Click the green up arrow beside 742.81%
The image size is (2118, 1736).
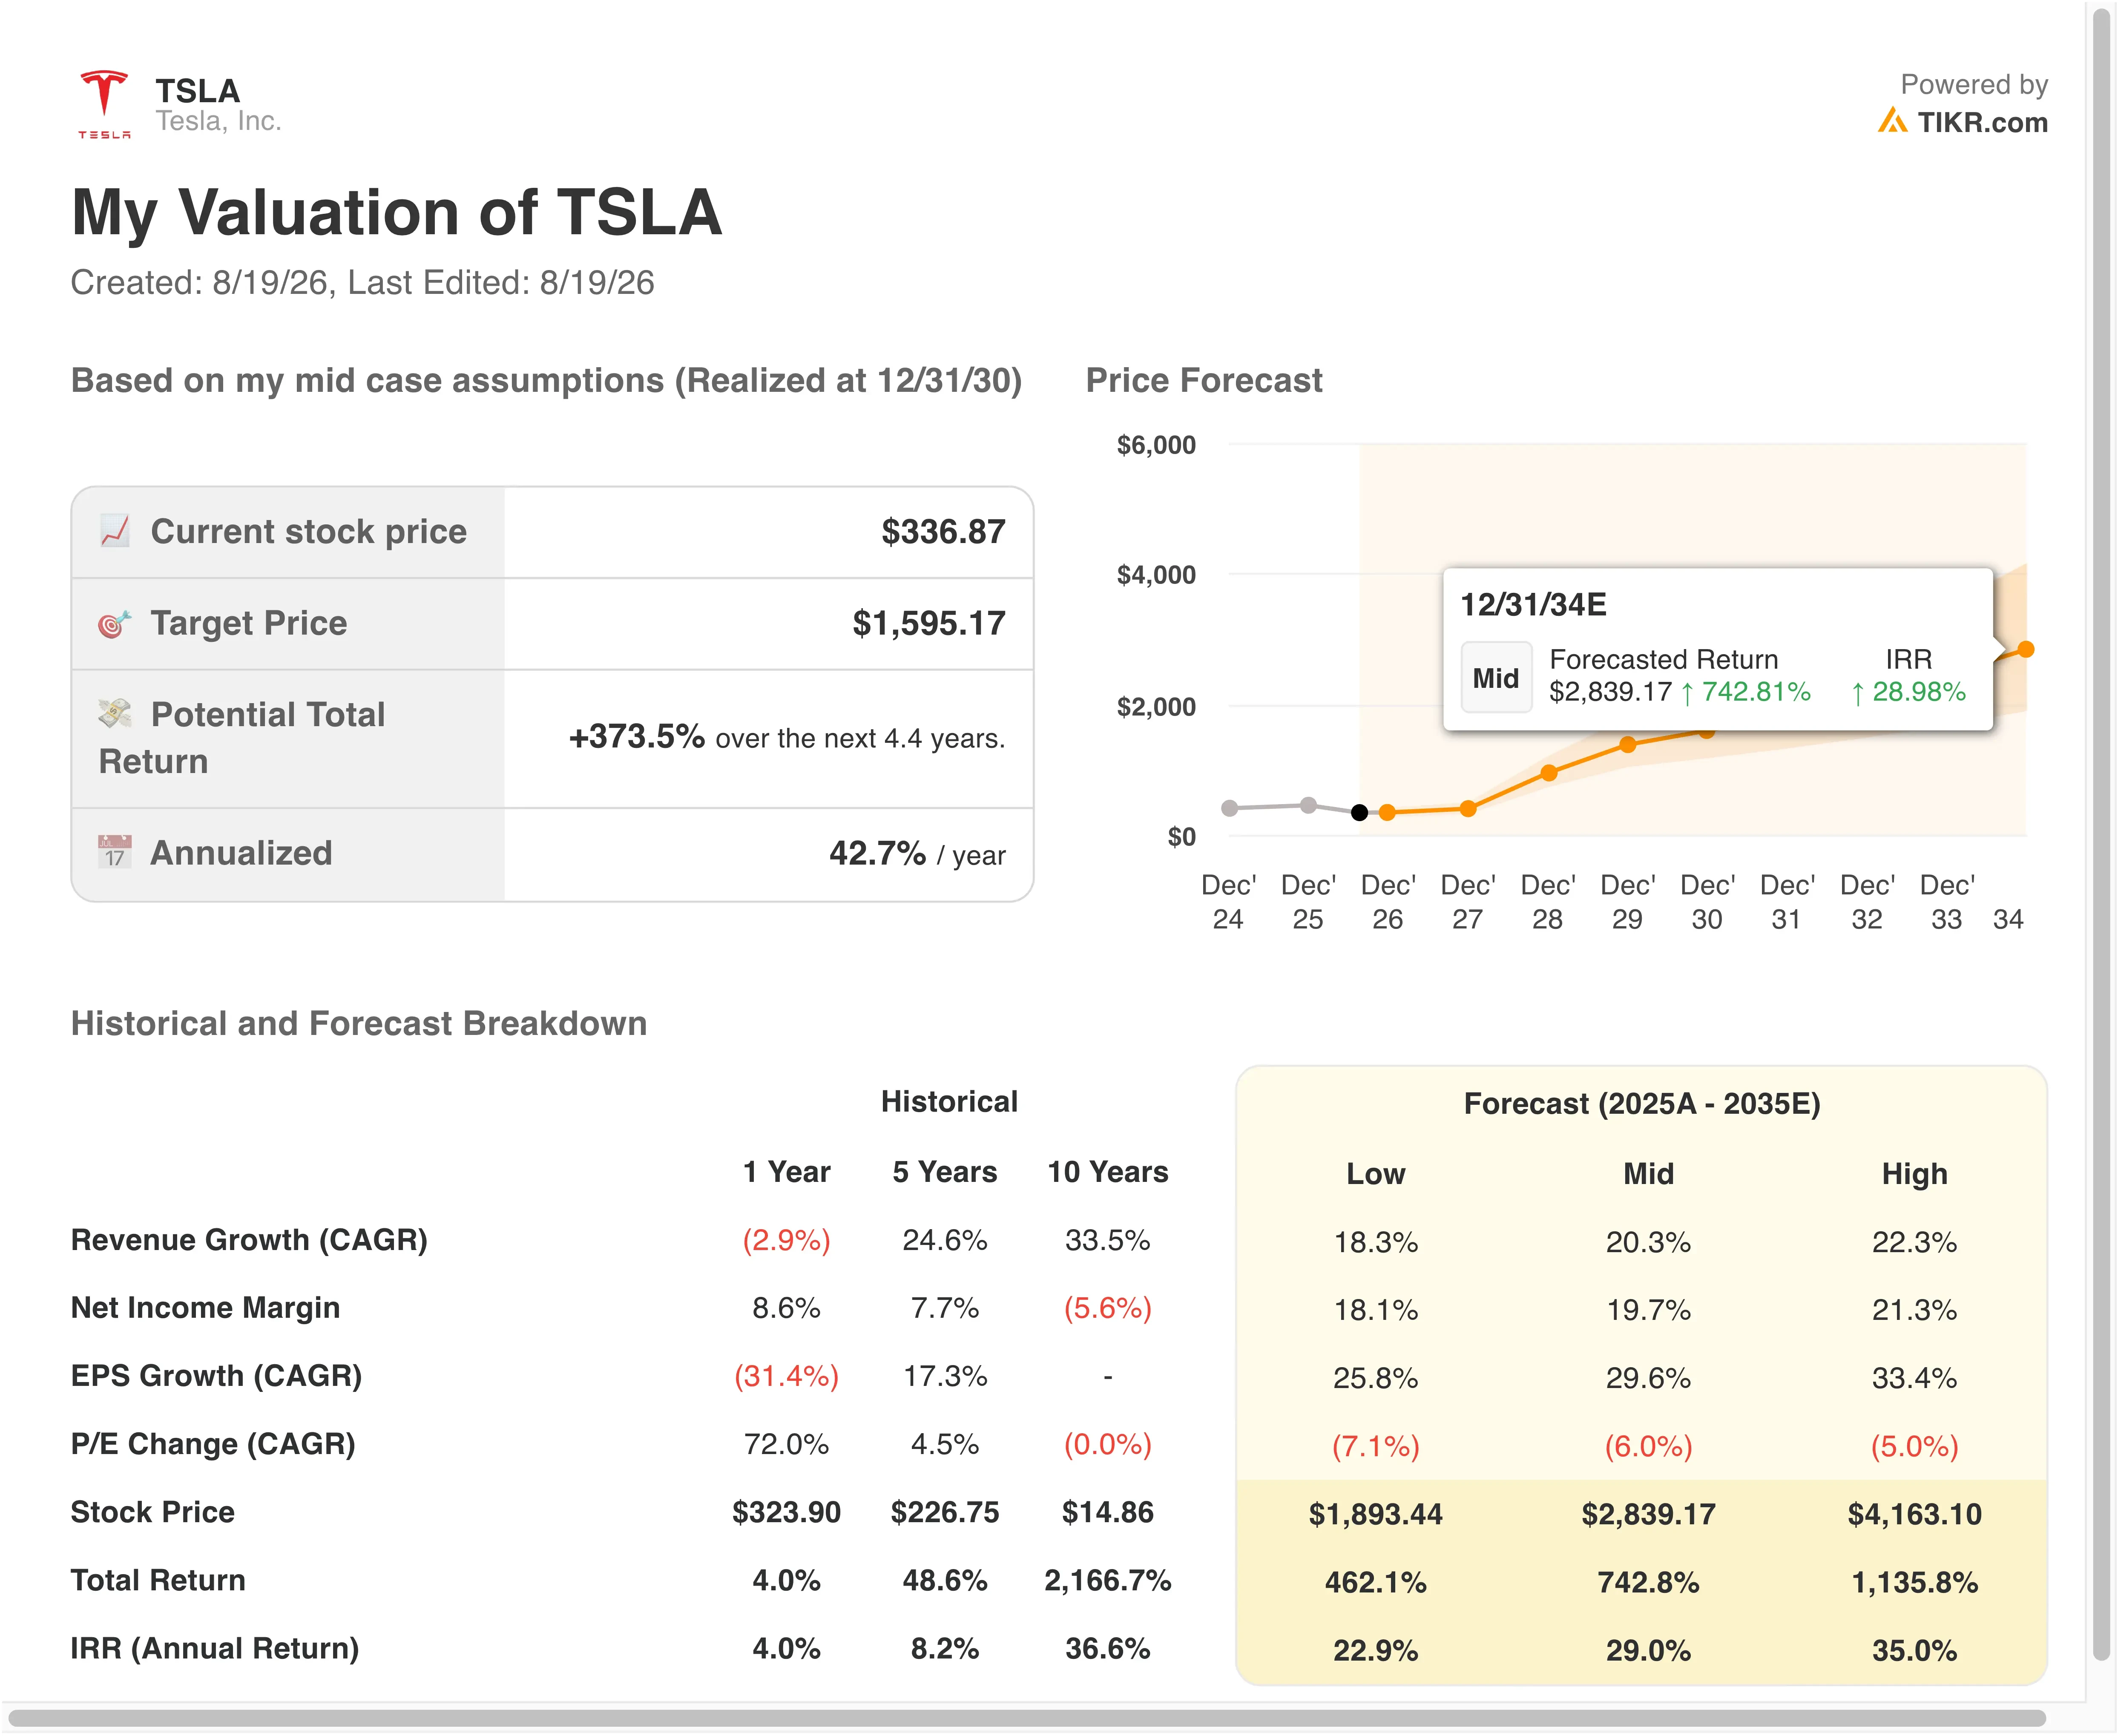(1688, 692)
